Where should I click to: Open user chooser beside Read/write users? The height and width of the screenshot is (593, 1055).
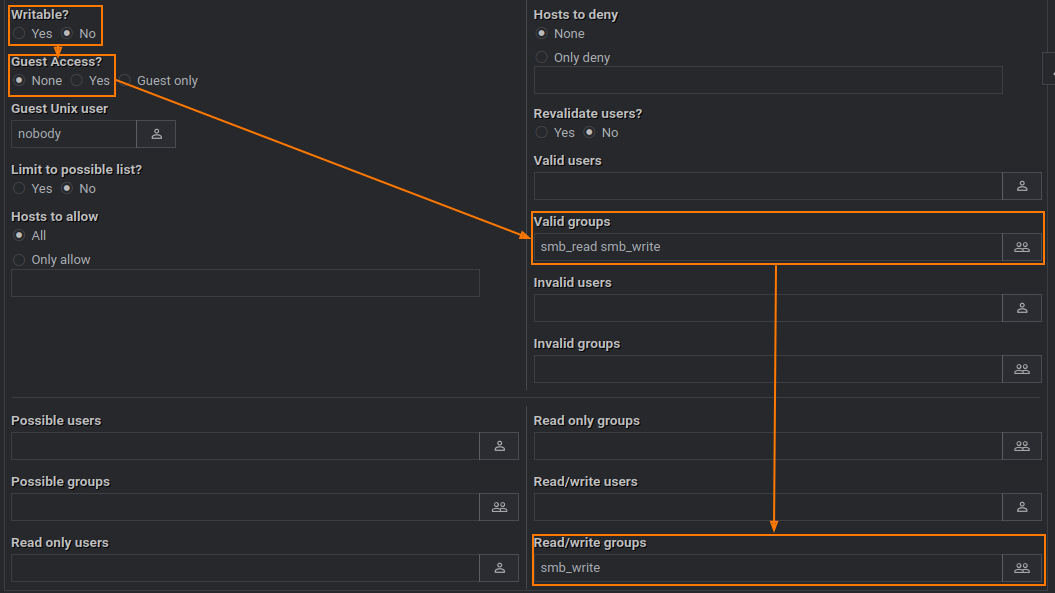[x=1021, y=507]
